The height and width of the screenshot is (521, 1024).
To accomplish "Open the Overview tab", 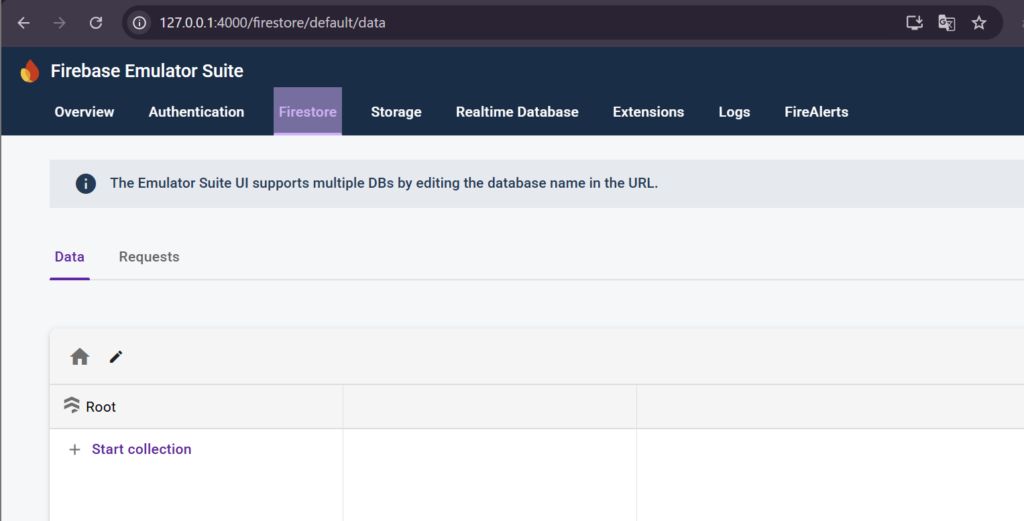I will pos(84,112).
